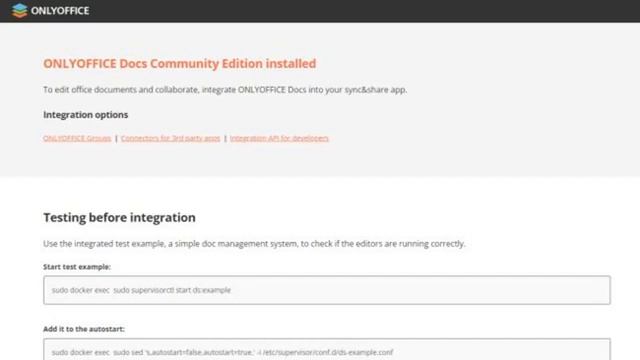Click the 'Add it to the autostart:' label
Screen dimensions: 640x360
84,329
